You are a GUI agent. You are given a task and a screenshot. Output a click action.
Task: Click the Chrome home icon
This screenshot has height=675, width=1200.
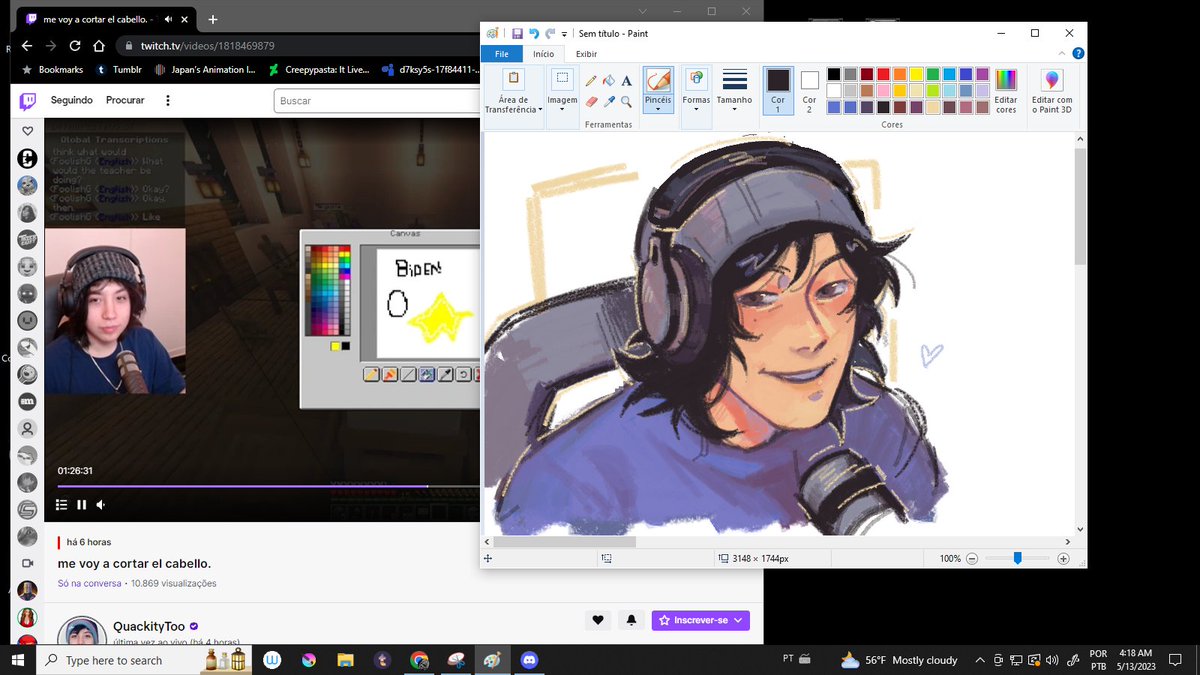(99, 46)
